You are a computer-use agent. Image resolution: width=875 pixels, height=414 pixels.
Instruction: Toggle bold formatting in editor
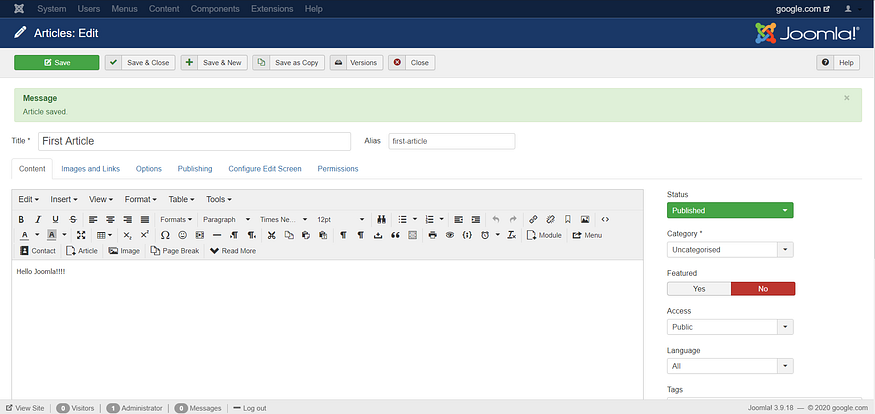tap(21, 219)
